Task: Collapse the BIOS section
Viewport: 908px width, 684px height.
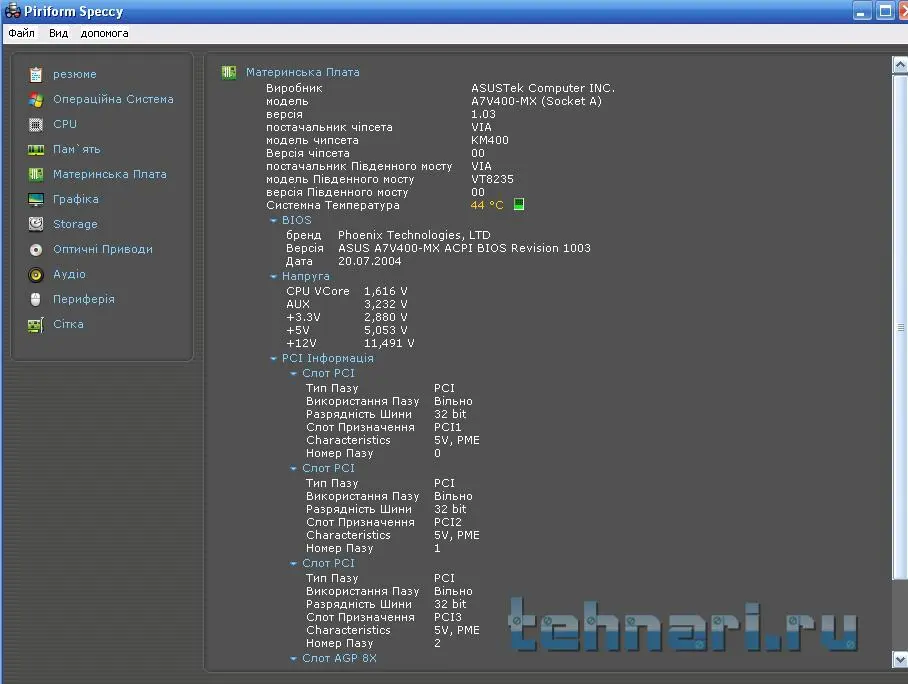Action: 274,221
